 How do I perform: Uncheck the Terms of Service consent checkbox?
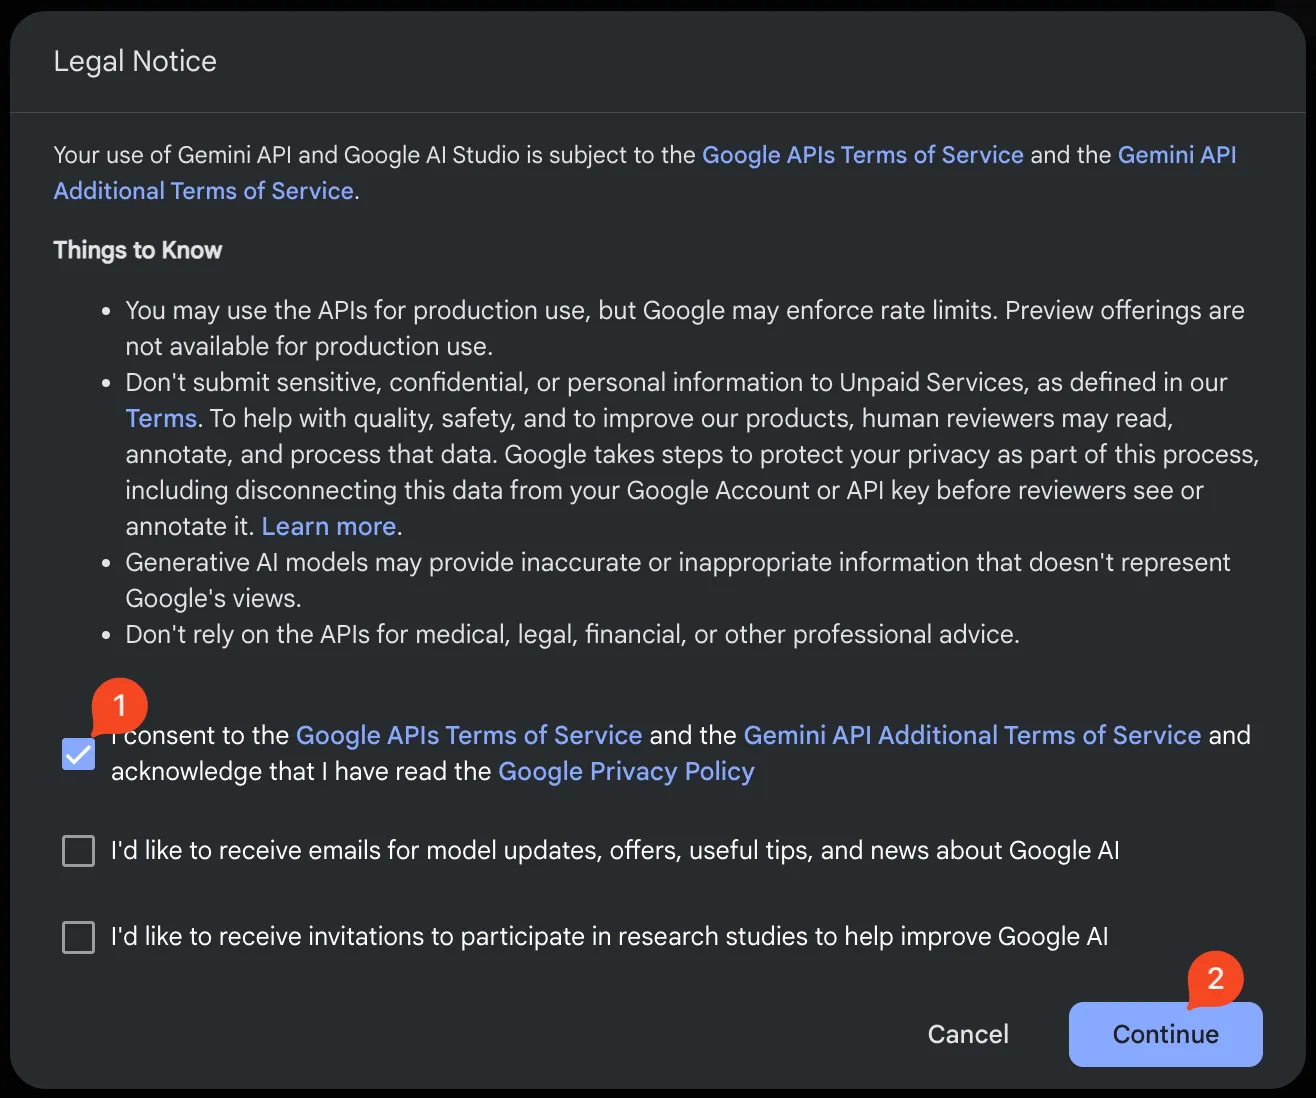click(78, 754)
